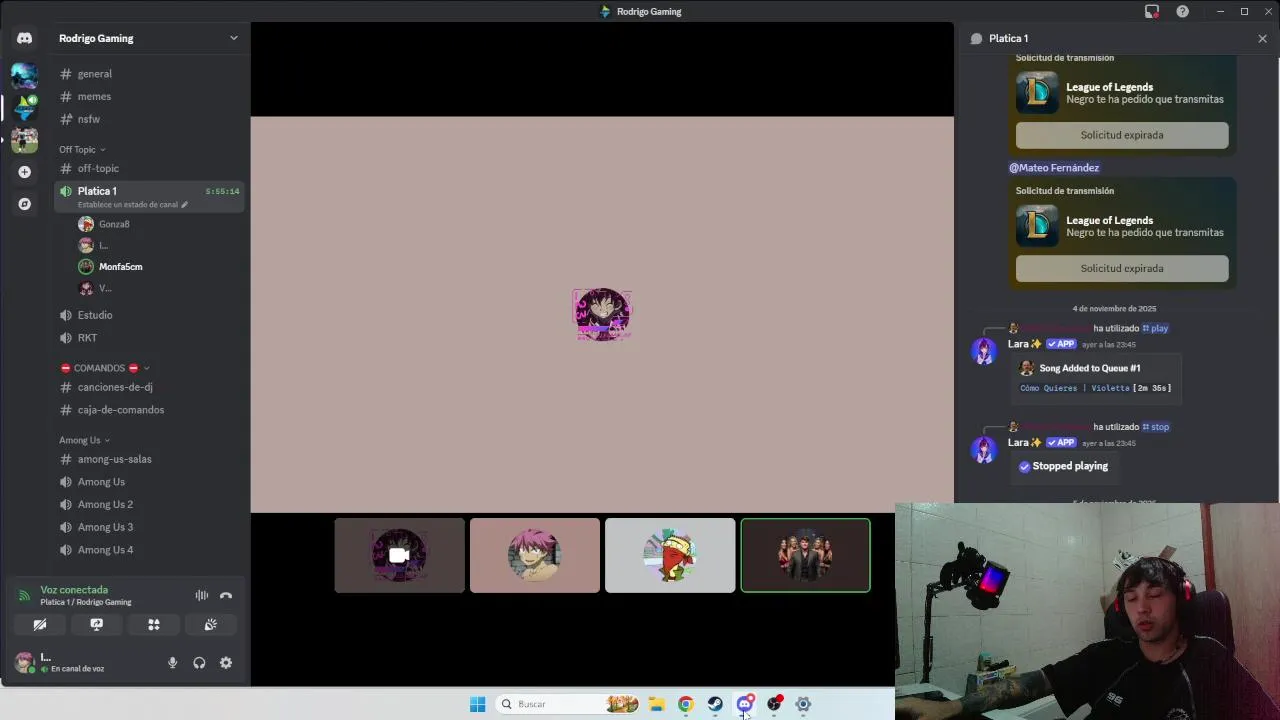Image resolution: width=1280 pixels, height=720 pixels.
Task: Open the soccer-player server icon
Action: click(24, 139)
